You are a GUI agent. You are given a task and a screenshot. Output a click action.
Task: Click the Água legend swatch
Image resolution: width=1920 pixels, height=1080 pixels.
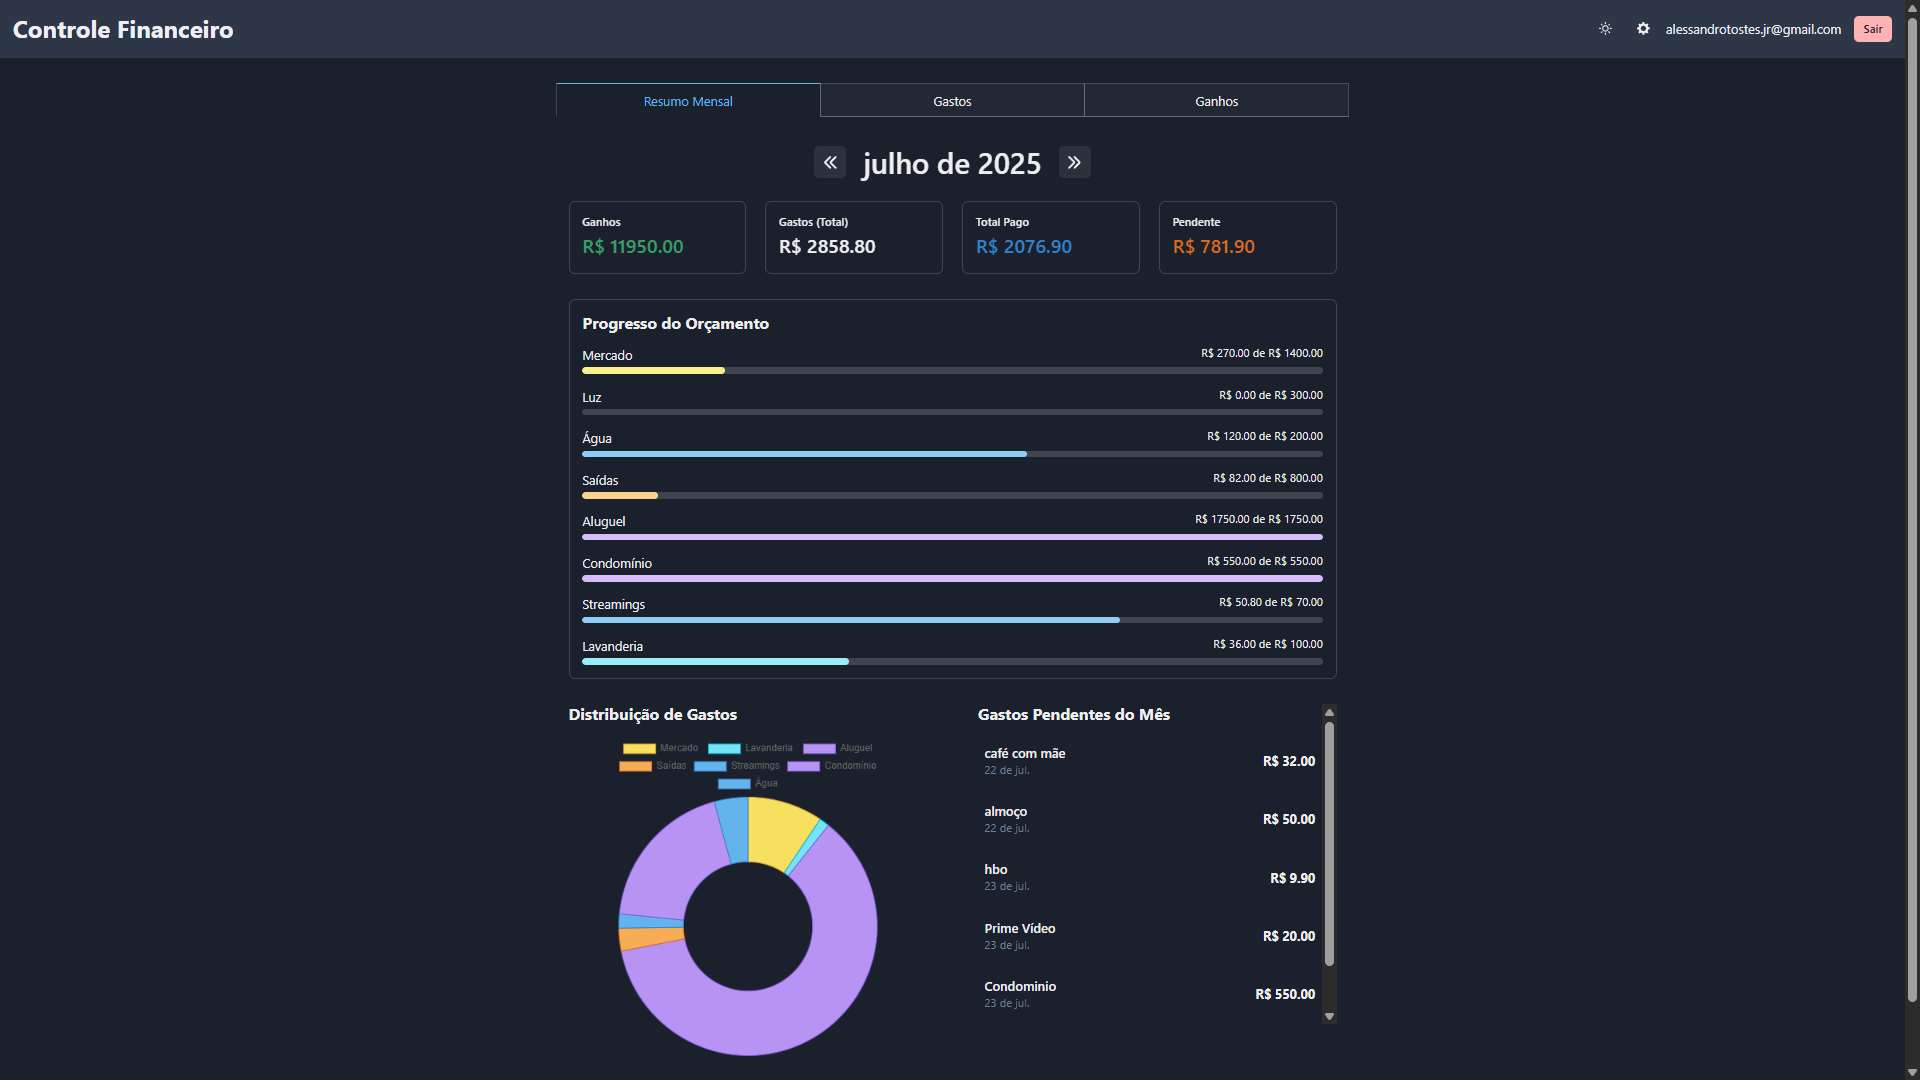734,784
